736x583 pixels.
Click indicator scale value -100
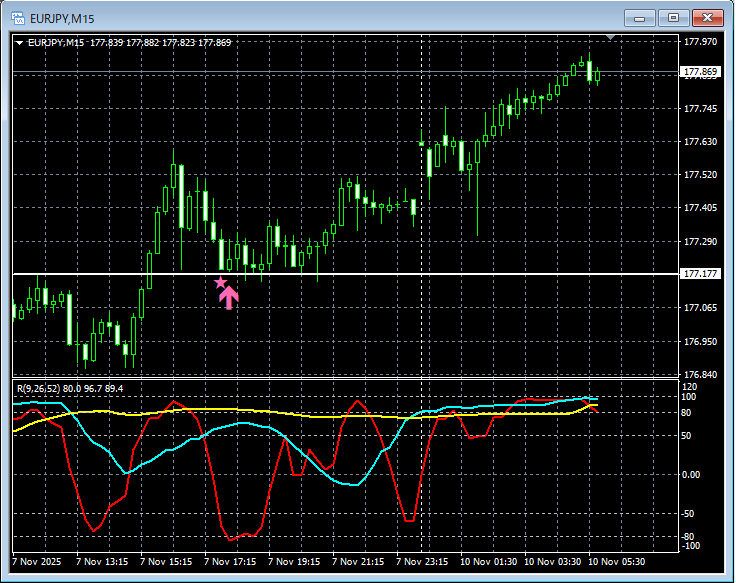(690, 546)
